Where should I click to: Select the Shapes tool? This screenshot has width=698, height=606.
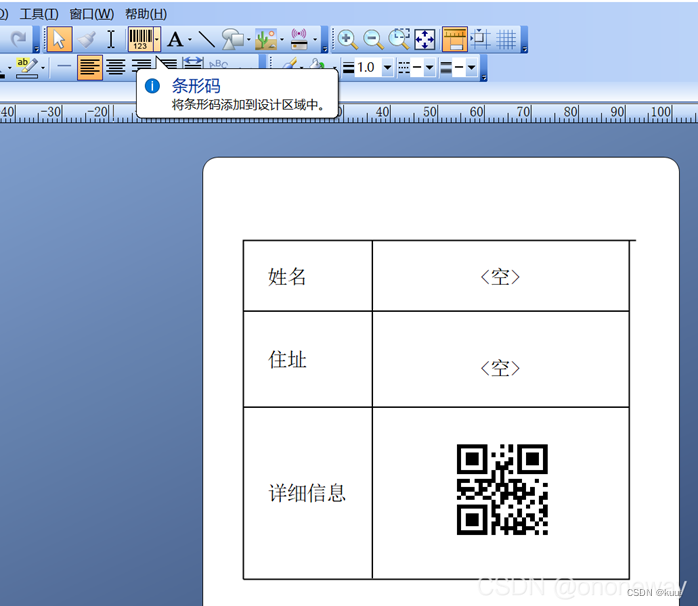[232, 40]
